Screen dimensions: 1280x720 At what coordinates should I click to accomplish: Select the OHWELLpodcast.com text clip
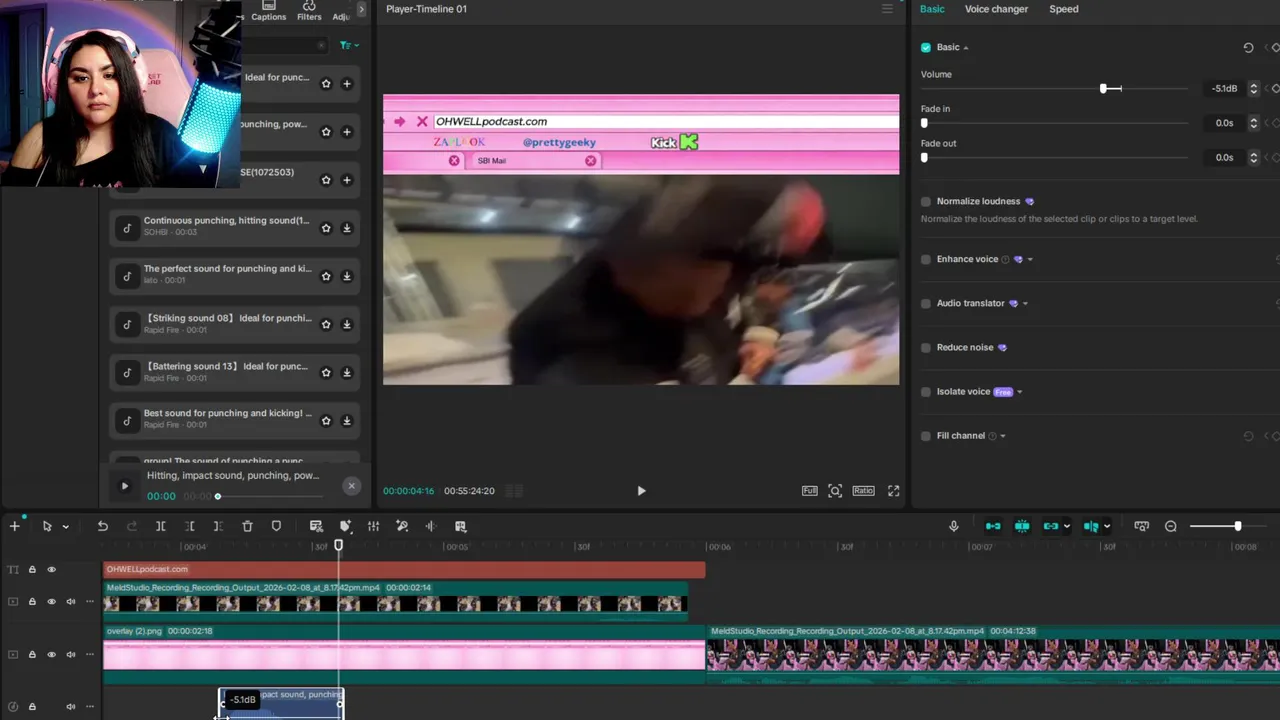click(x=404, y=570)
